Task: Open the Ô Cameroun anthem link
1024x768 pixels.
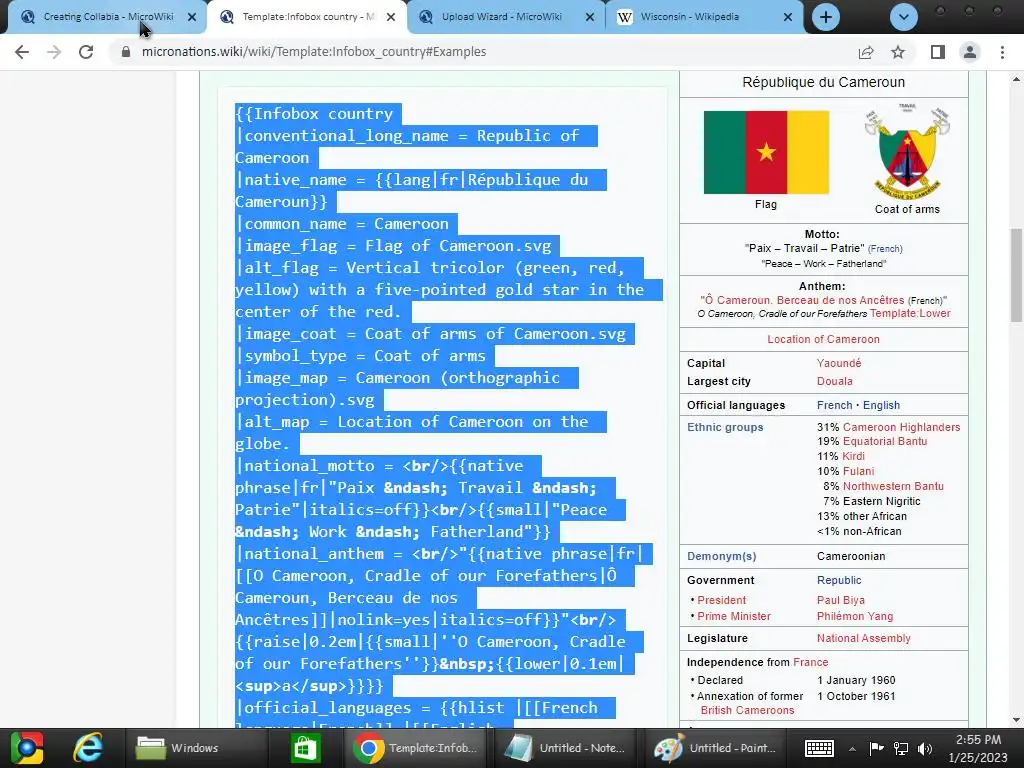Action: pos(805,300)
